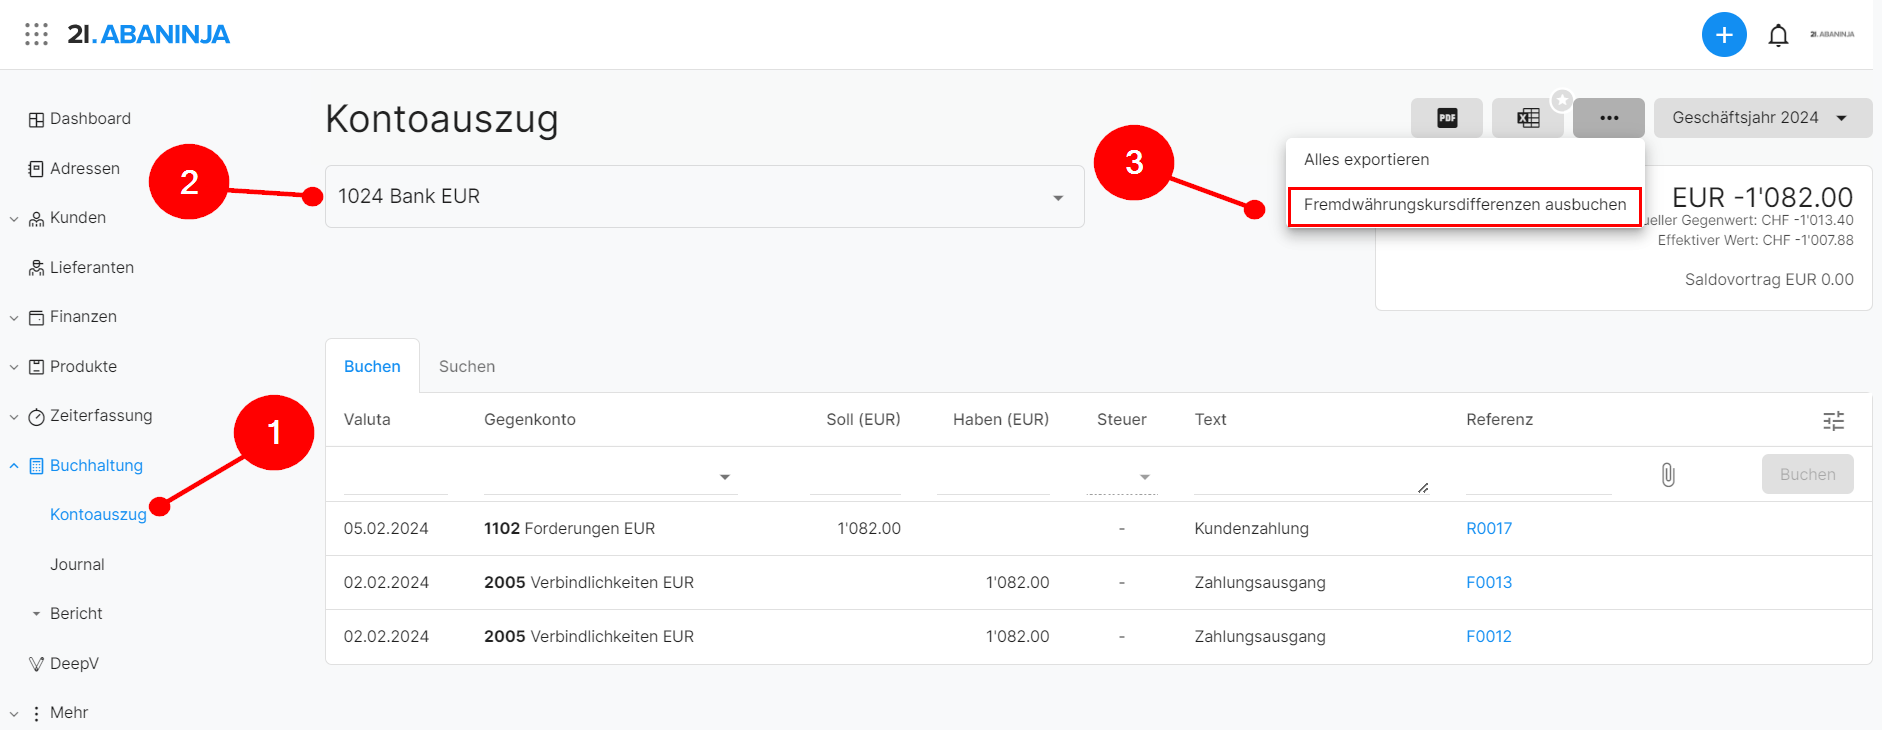Click the three-dots more options button
Screen dimensions: 1882x730
click(1608, 118)
